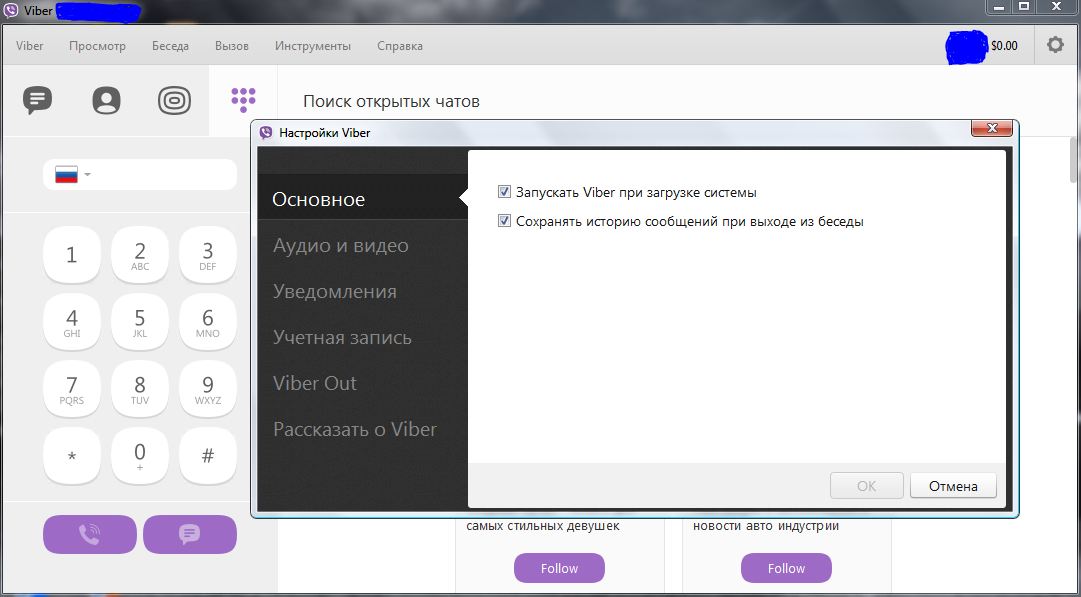Open the 'Инструменты' menu

(x=313, y=46)
